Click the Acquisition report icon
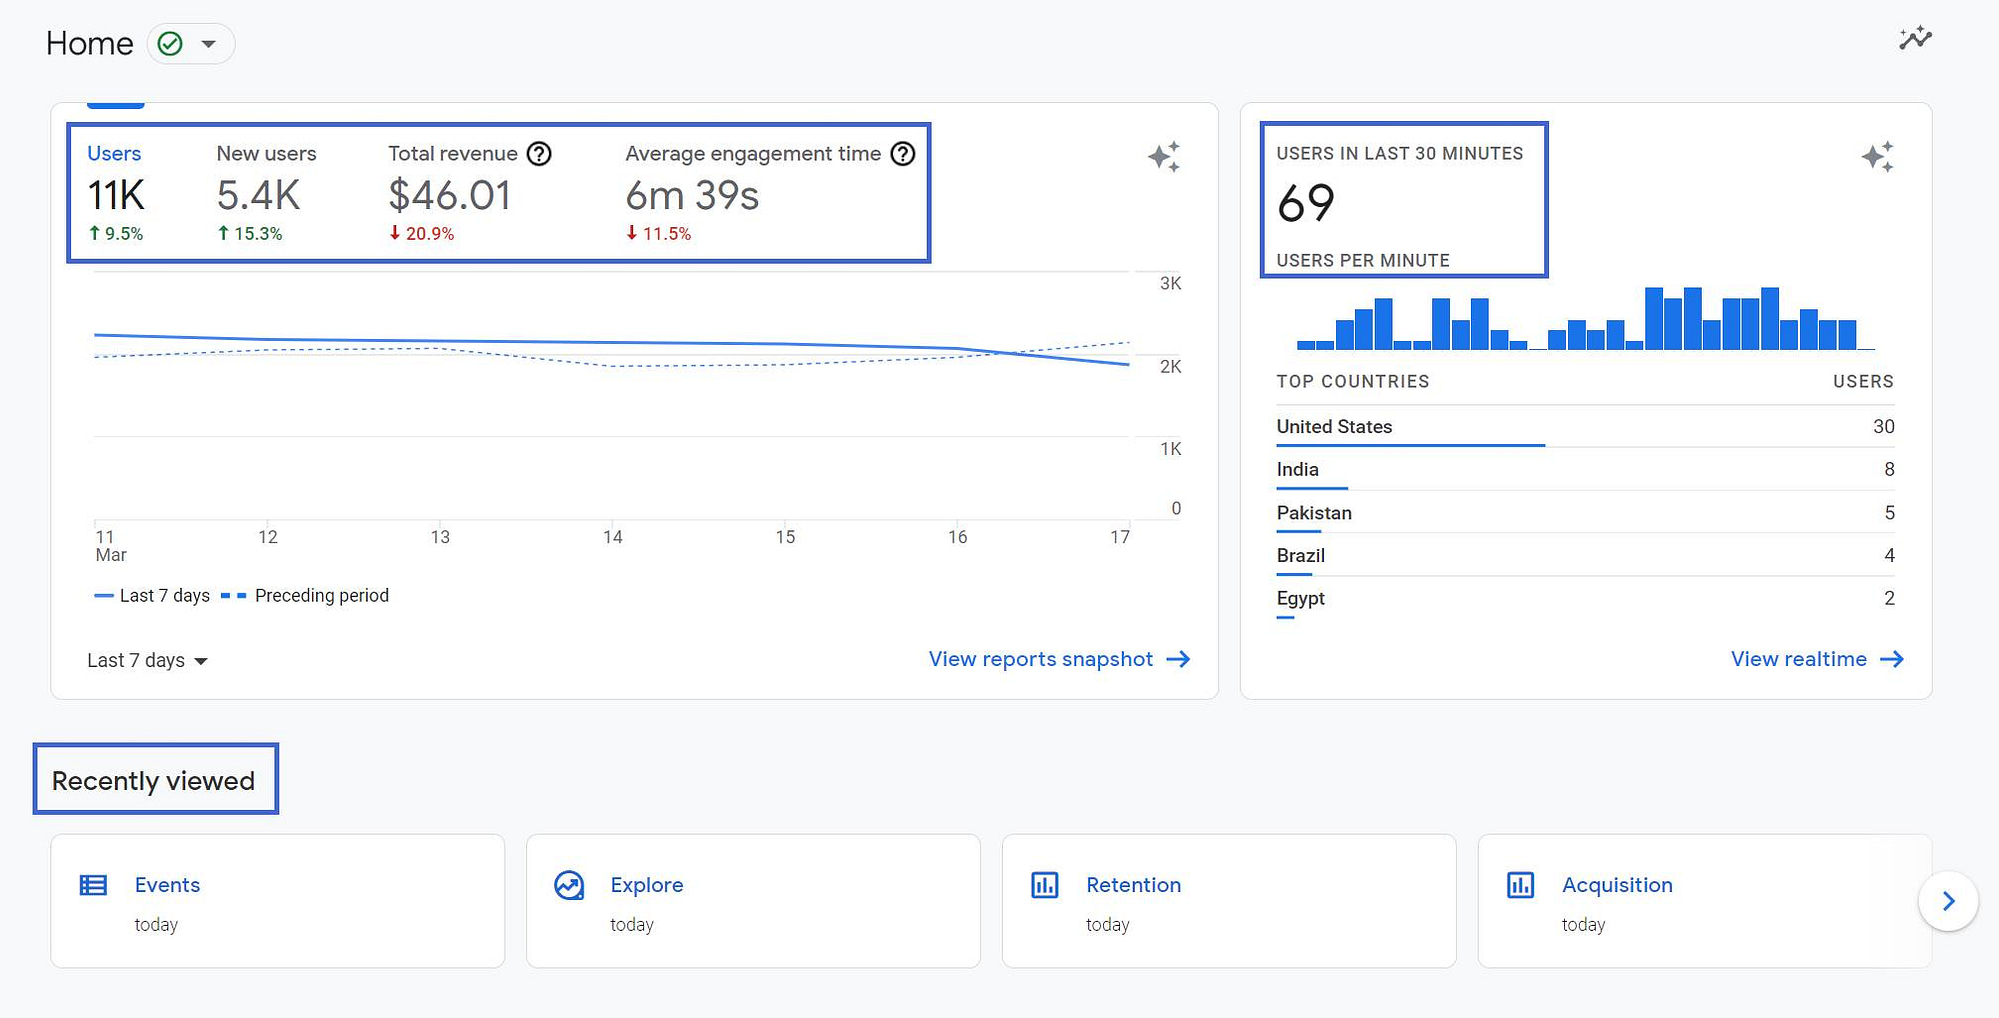The width and height of the screenshot is (1999, 1018). (x=1519, y=884)
